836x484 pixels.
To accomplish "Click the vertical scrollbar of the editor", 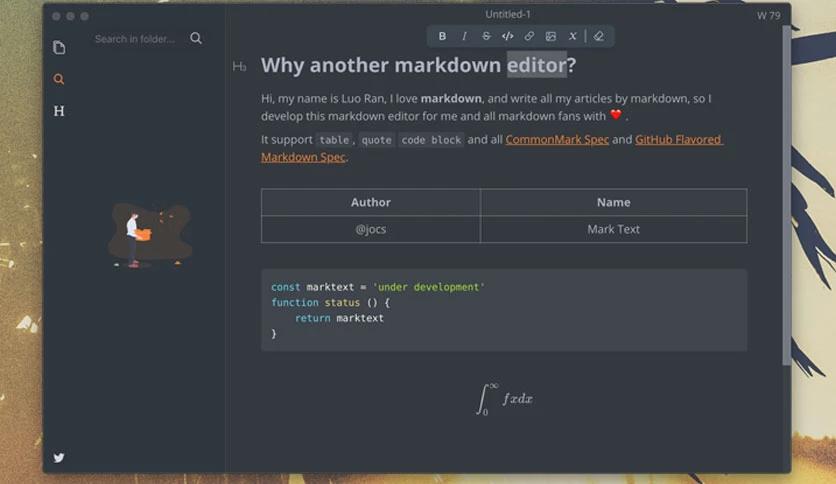I will pyautogui.click(x=787, y=195).
